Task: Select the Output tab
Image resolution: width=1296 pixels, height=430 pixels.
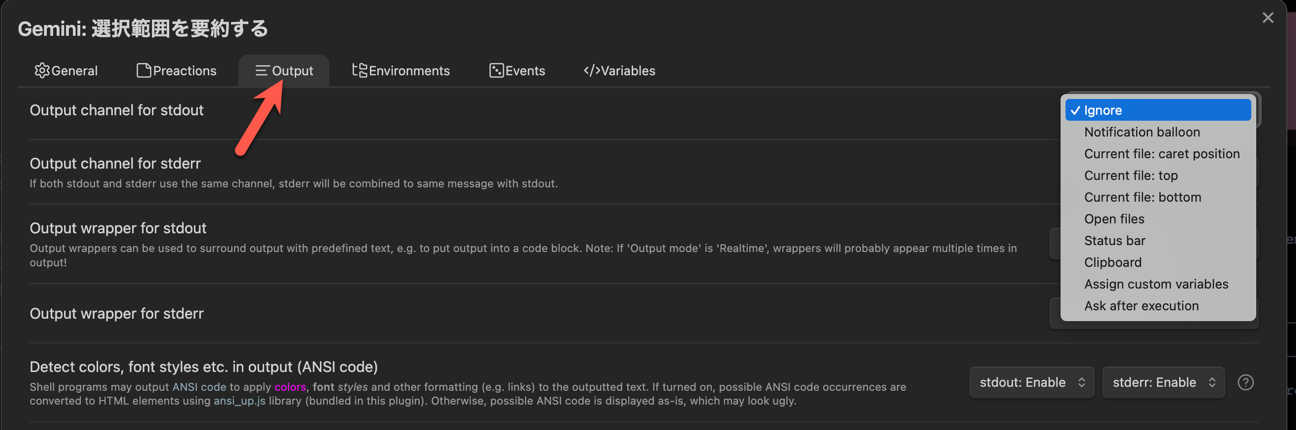Action: (284, 71)
